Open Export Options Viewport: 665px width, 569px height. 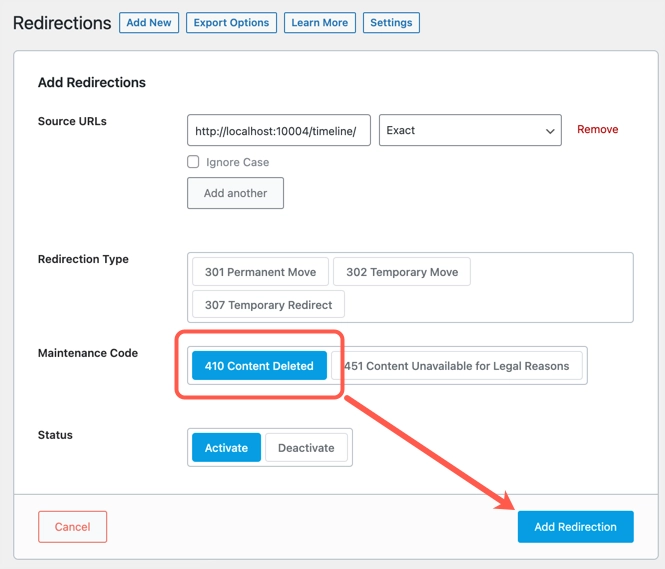231,23
